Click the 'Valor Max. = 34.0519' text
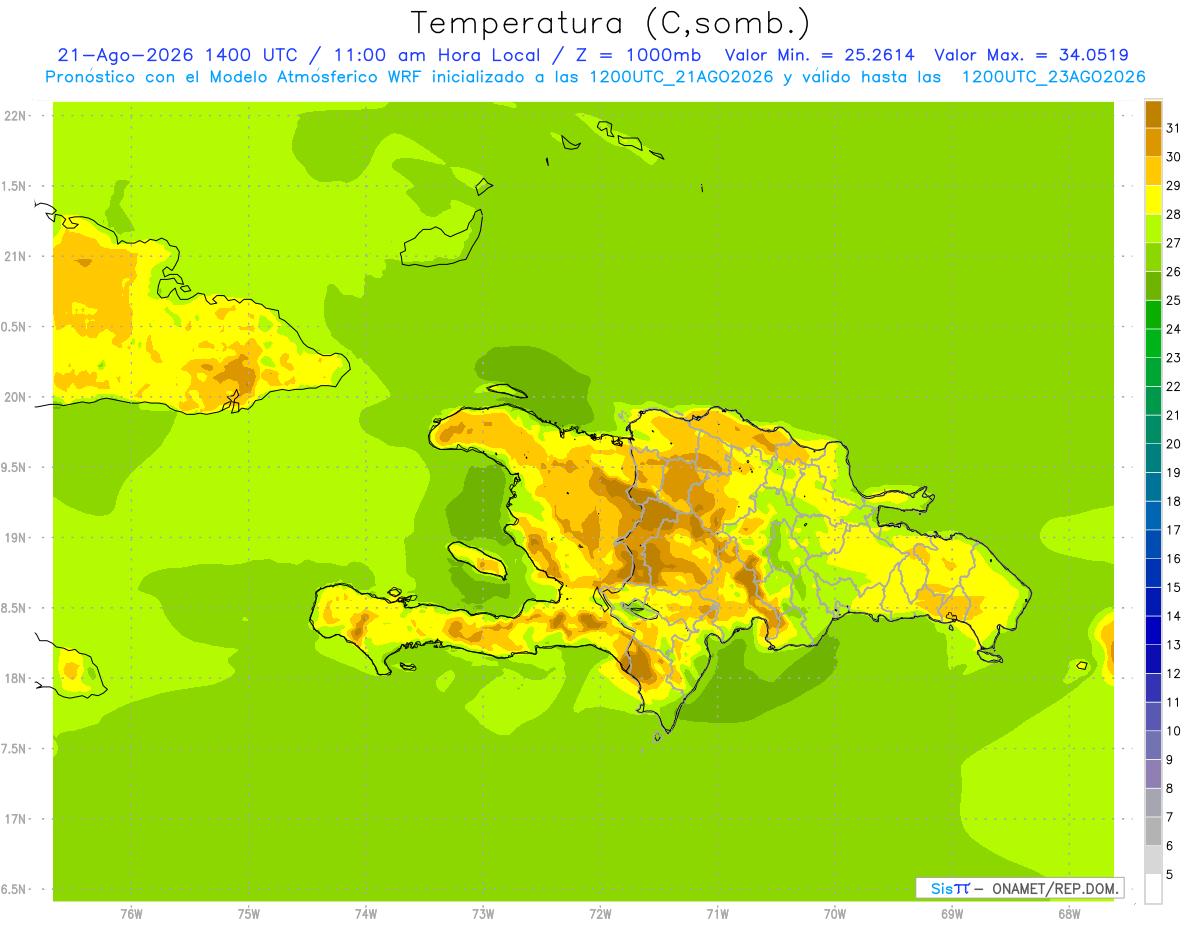Viewport: 1200px width, 927px height. tap(1031, 55)
